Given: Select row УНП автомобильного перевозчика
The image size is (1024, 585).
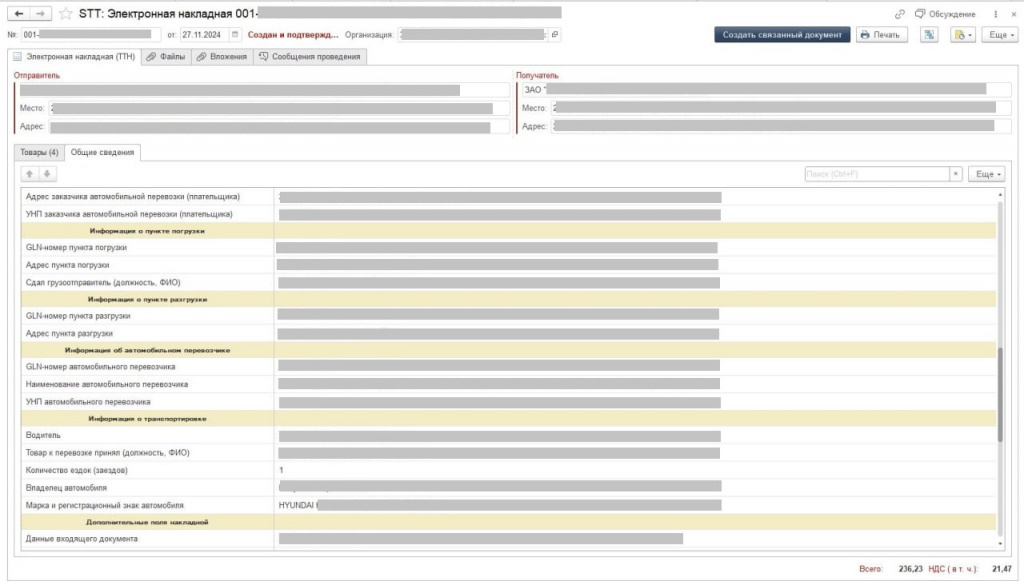Looking at the screenshot, I should [x=508, y=402].
